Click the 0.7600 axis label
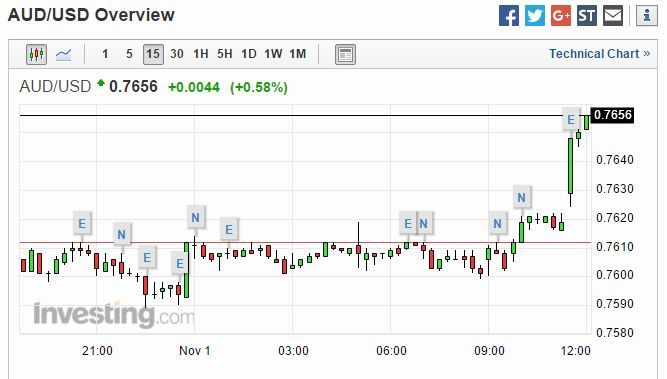This screenshot has height=379, width=667. point(615,275)
